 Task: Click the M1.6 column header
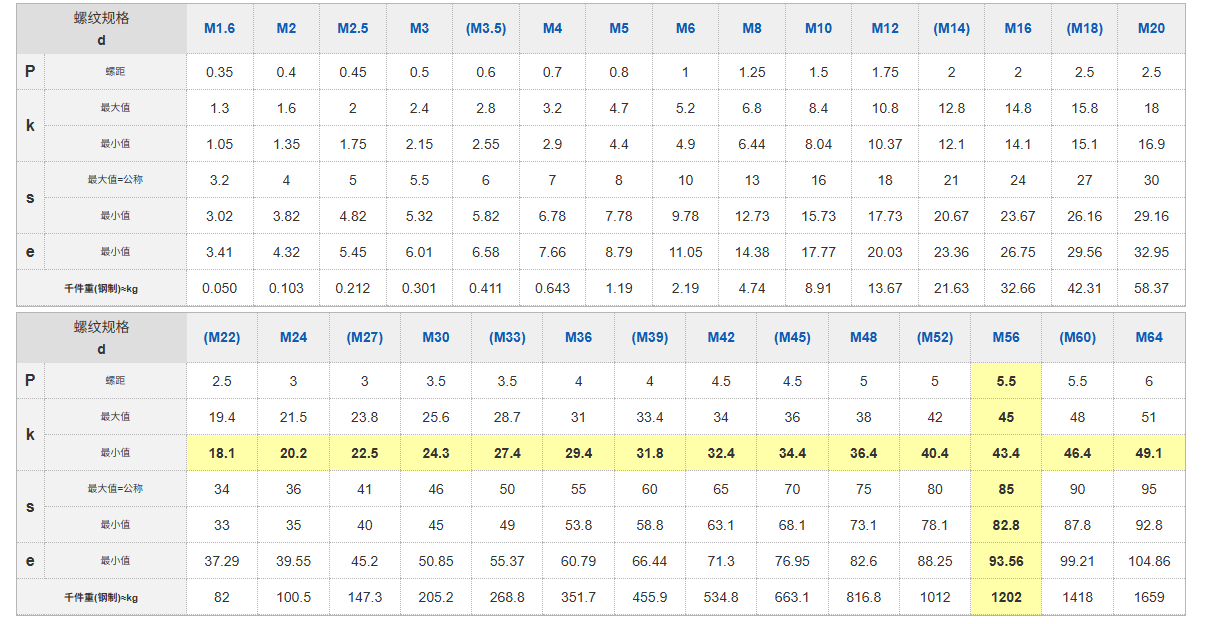click(219, 28)
